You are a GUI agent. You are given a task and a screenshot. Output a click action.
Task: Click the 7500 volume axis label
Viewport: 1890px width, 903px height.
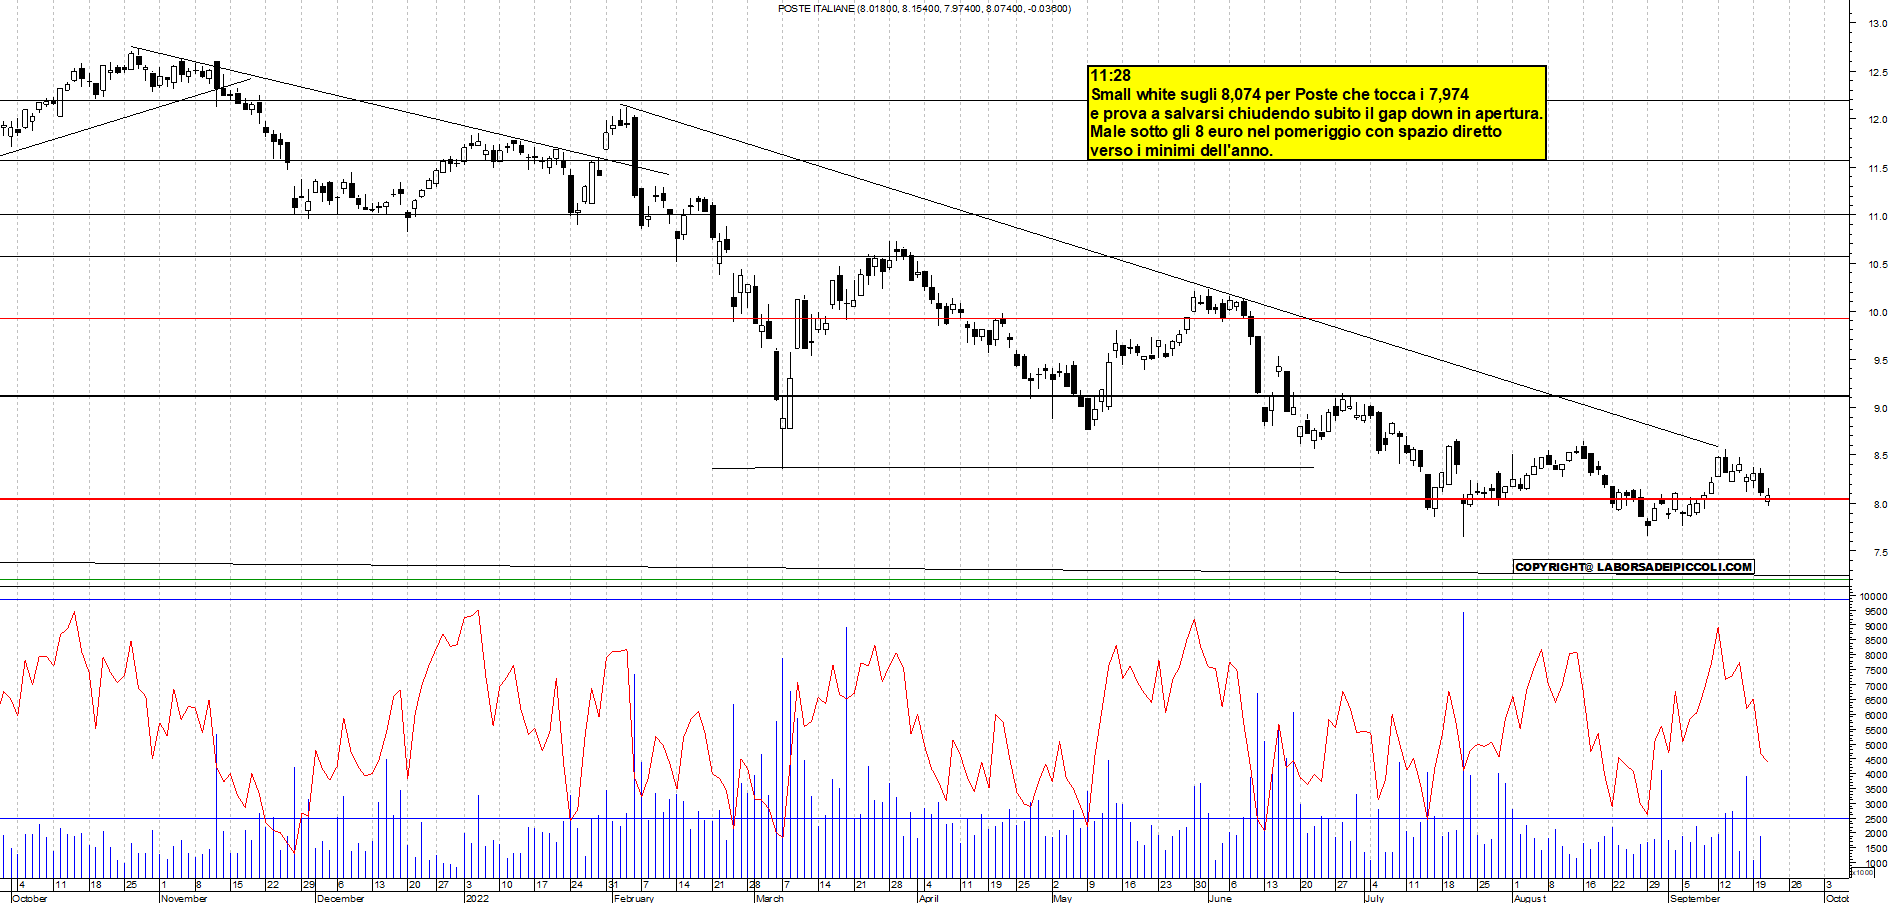pyautogui.click(x=1876, y=672)
